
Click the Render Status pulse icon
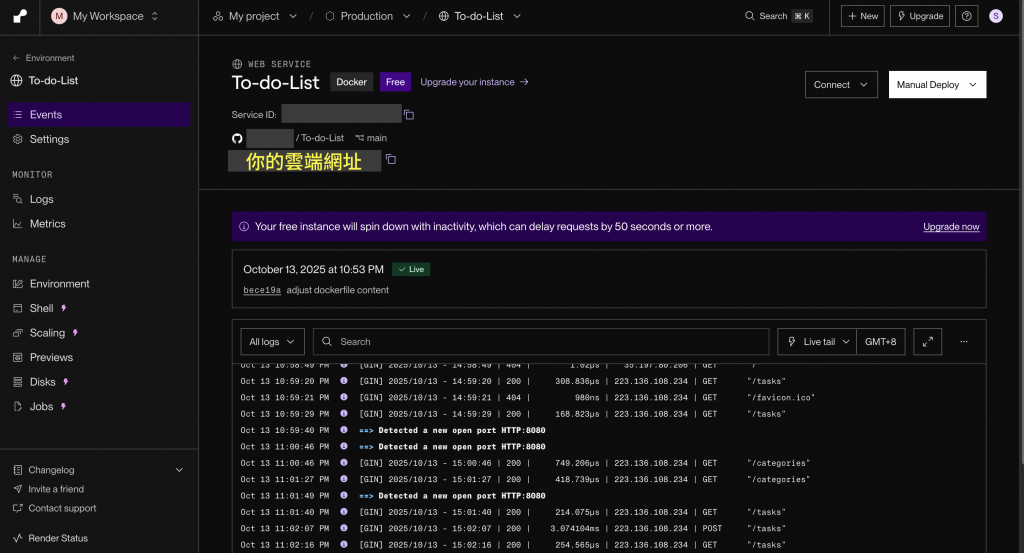pos(18,538)
